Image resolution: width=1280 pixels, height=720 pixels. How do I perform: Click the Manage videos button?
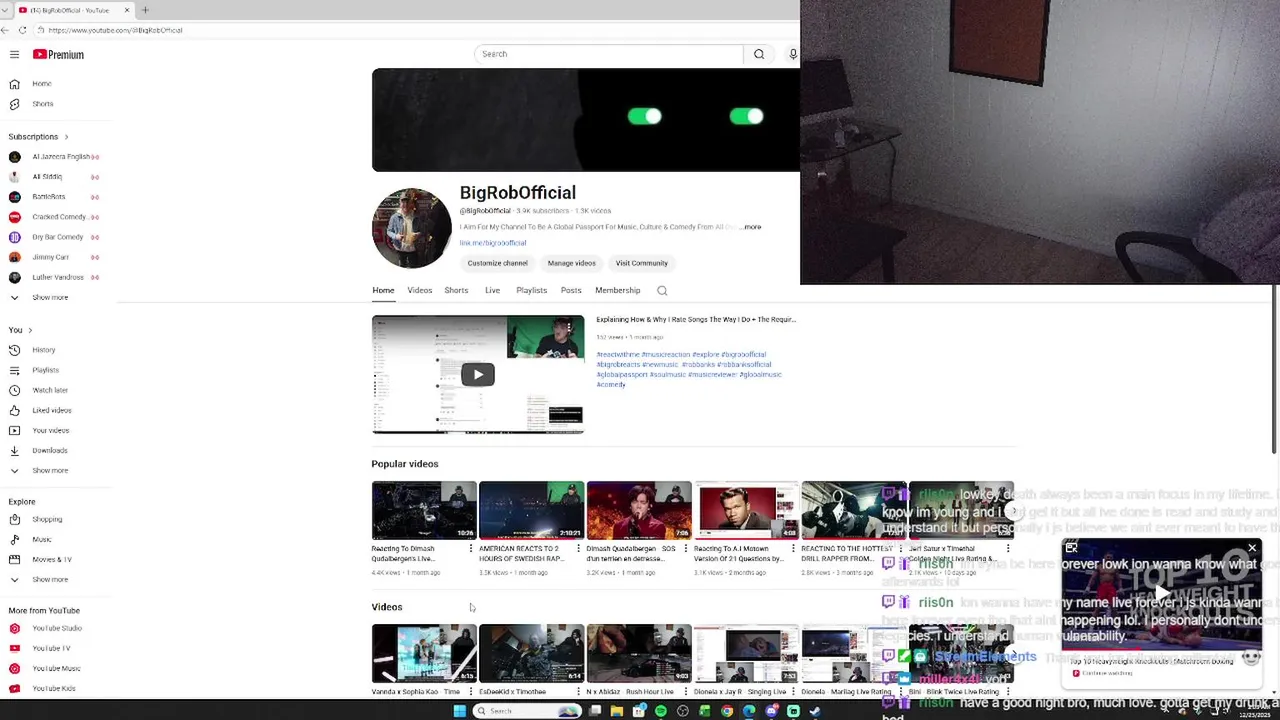click(572, 263)
